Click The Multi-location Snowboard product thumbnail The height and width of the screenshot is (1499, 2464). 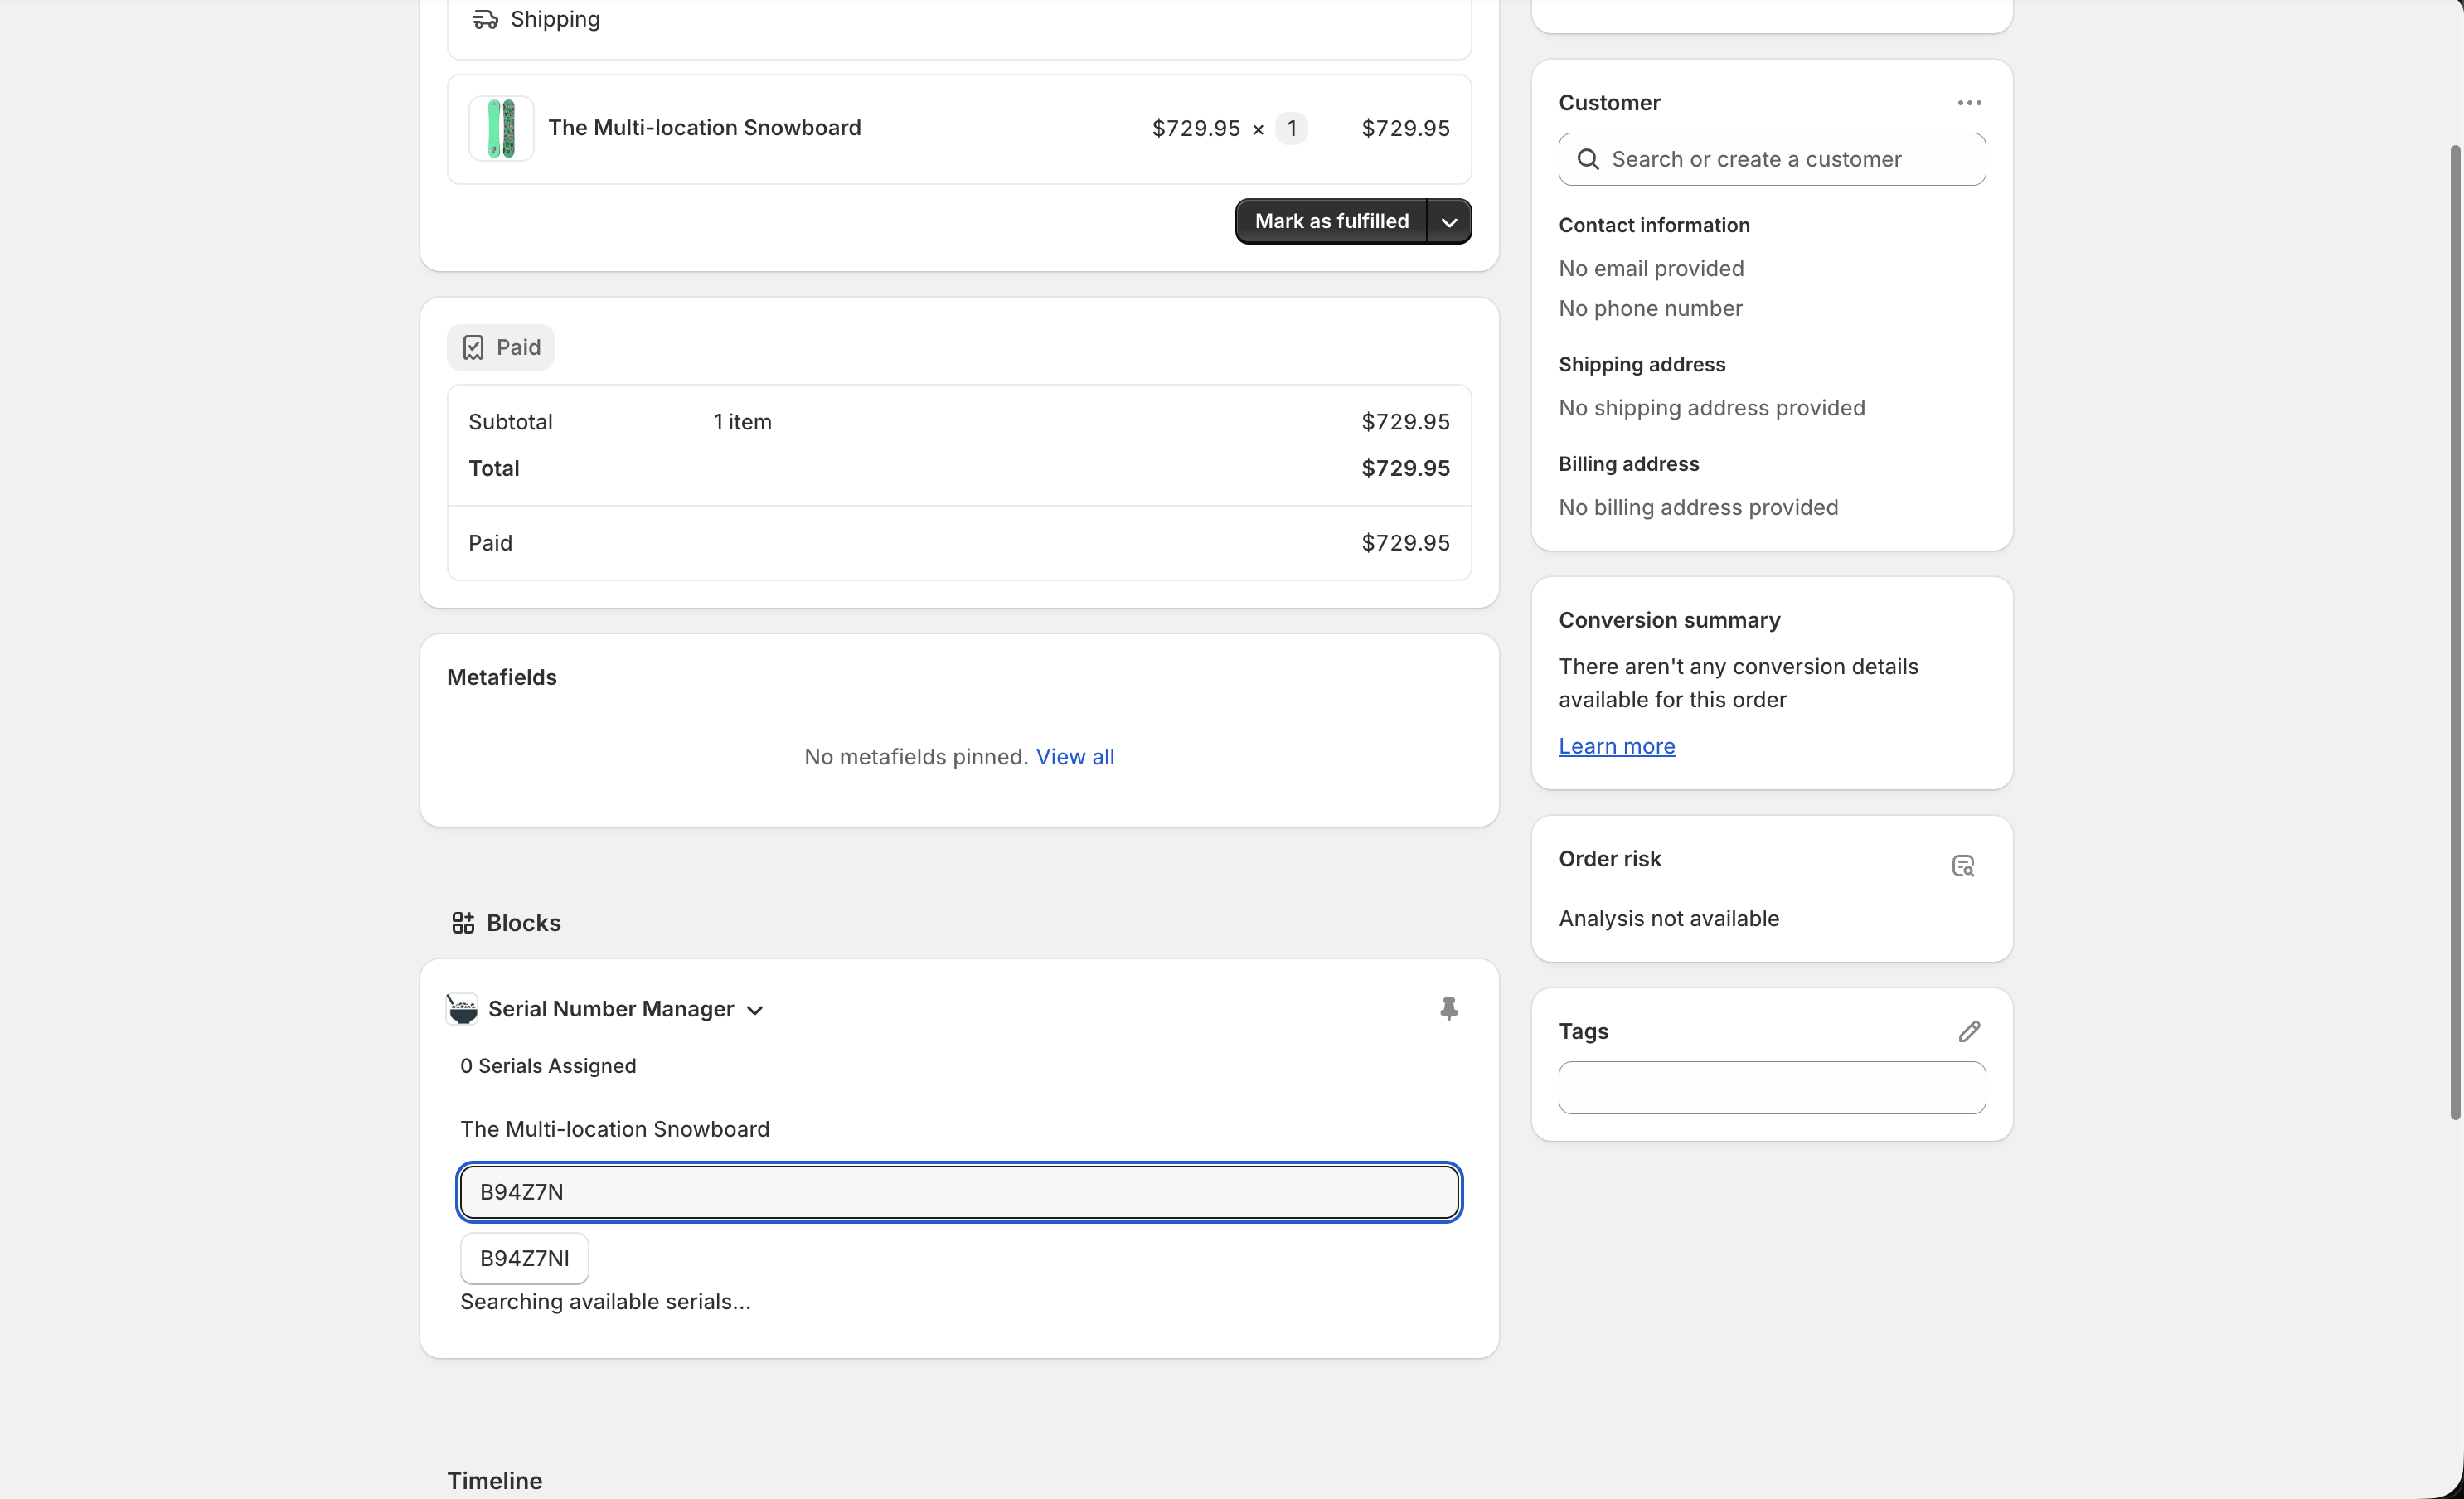tap(500, 128)
